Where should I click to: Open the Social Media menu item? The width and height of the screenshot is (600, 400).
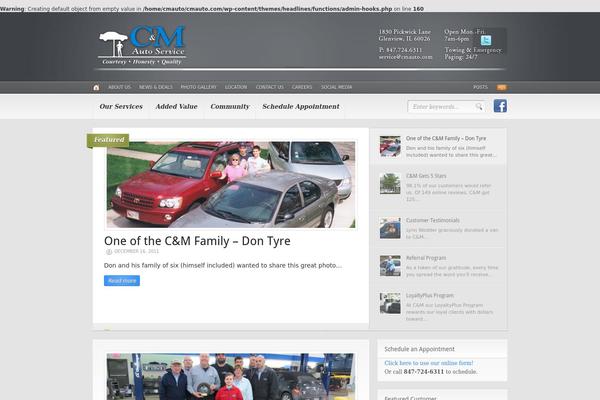coord(336,87)
